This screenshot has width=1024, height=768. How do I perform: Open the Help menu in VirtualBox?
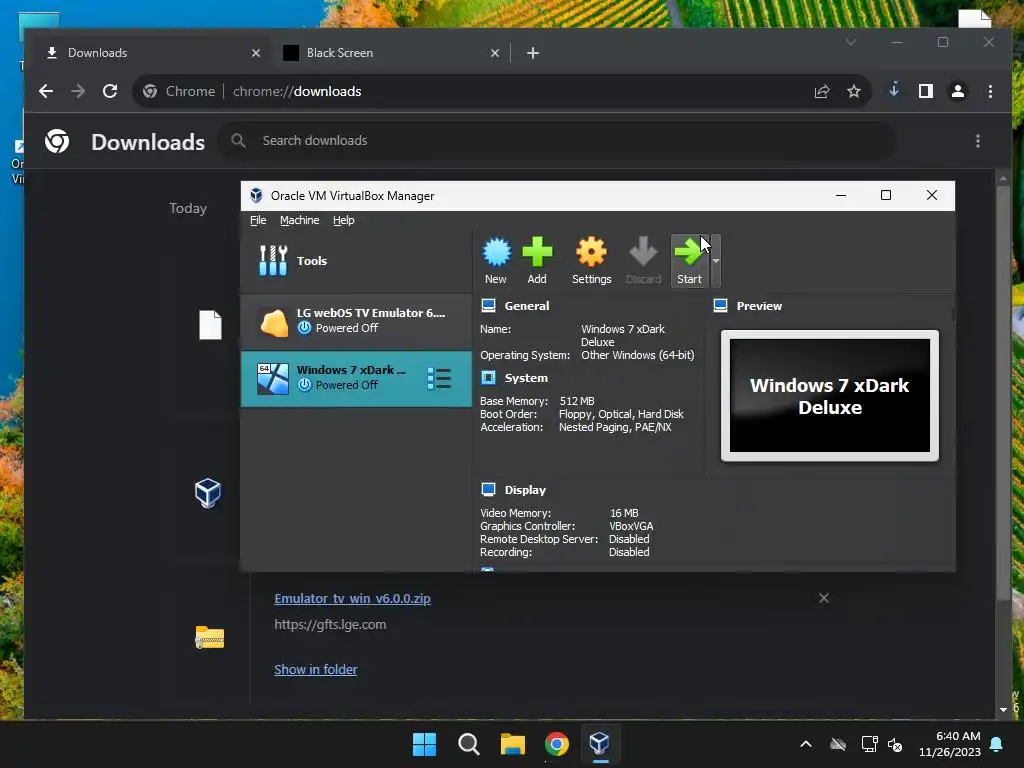pos(344,220)
